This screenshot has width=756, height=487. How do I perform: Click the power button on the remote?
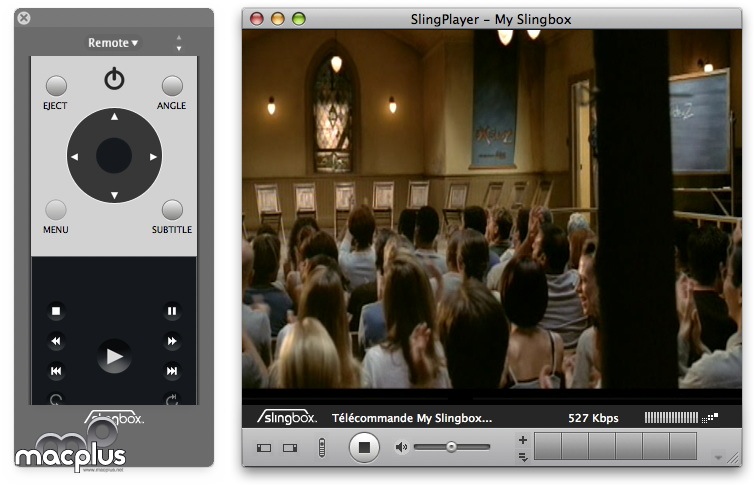[x=114, y=79]
